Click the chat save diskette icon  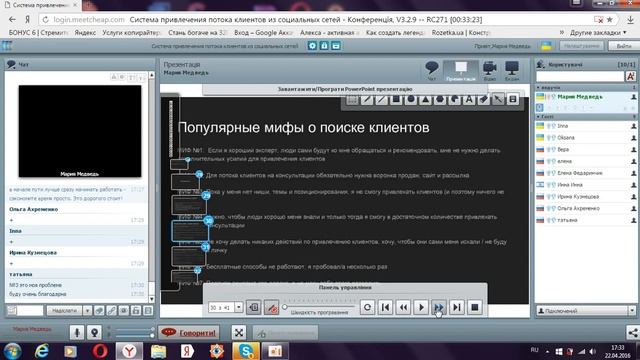point(148,311)
